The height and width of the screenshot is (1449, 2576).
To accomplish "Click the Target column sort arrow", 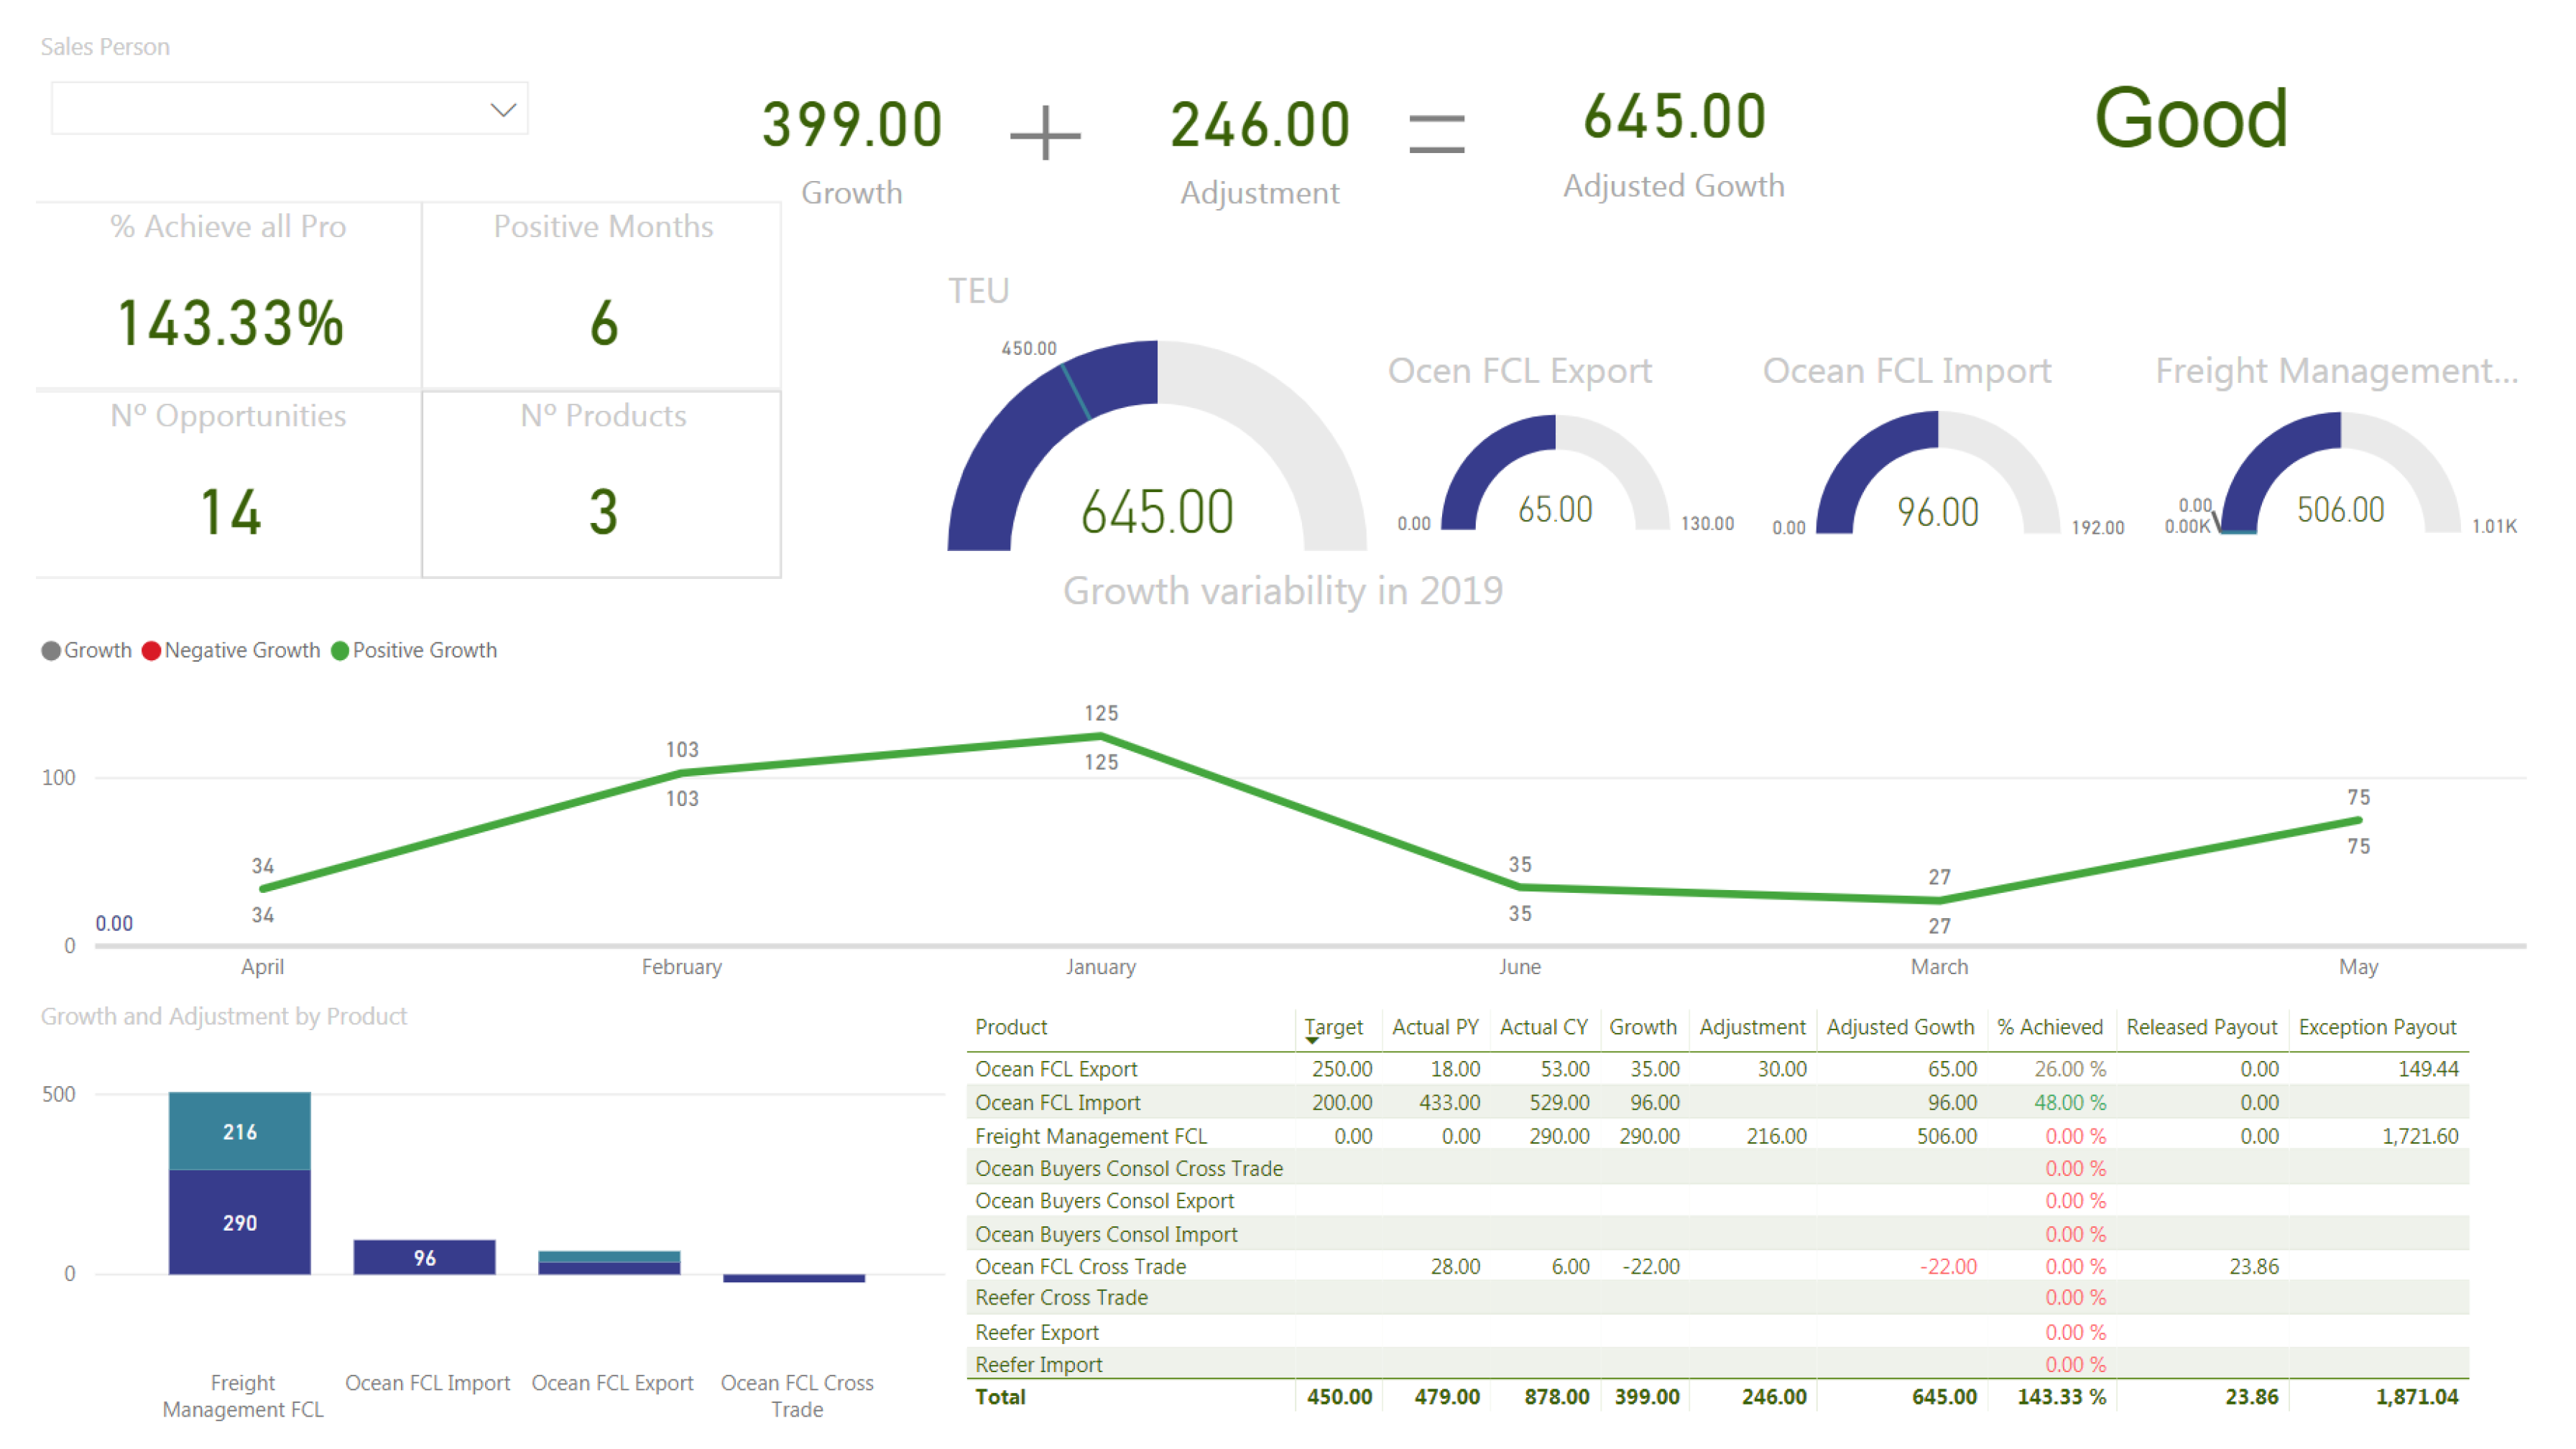I will click(x=1311, y=1041).
